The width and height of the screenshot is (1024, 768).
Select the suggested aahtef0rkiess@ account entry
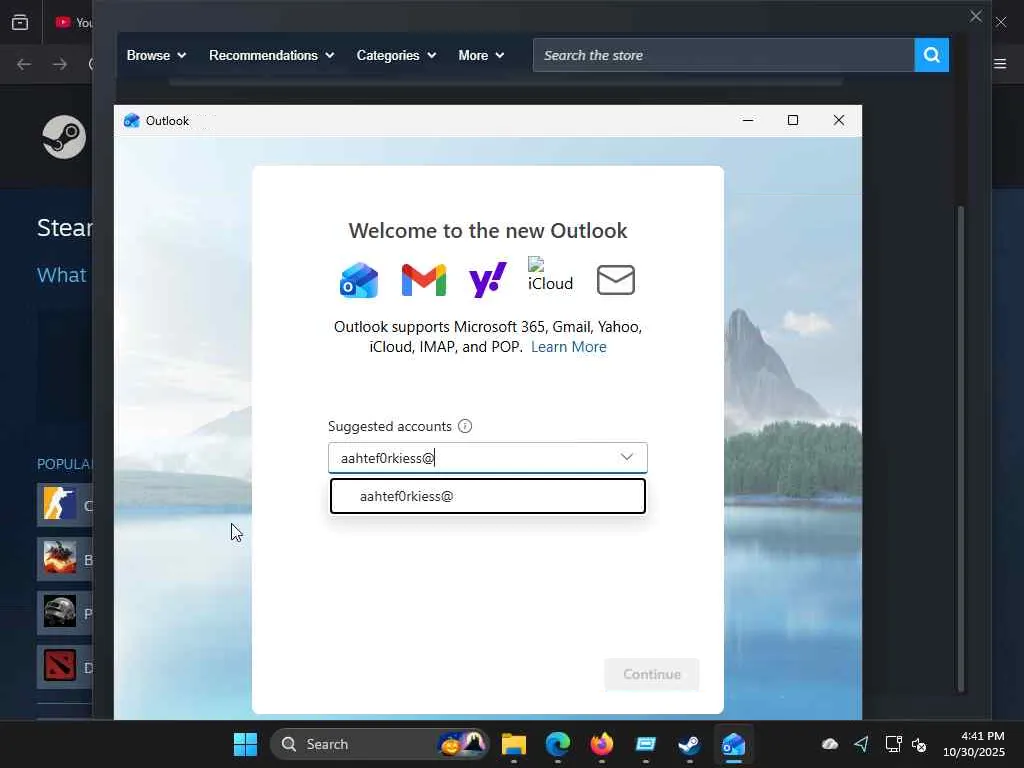pos(487,496)
